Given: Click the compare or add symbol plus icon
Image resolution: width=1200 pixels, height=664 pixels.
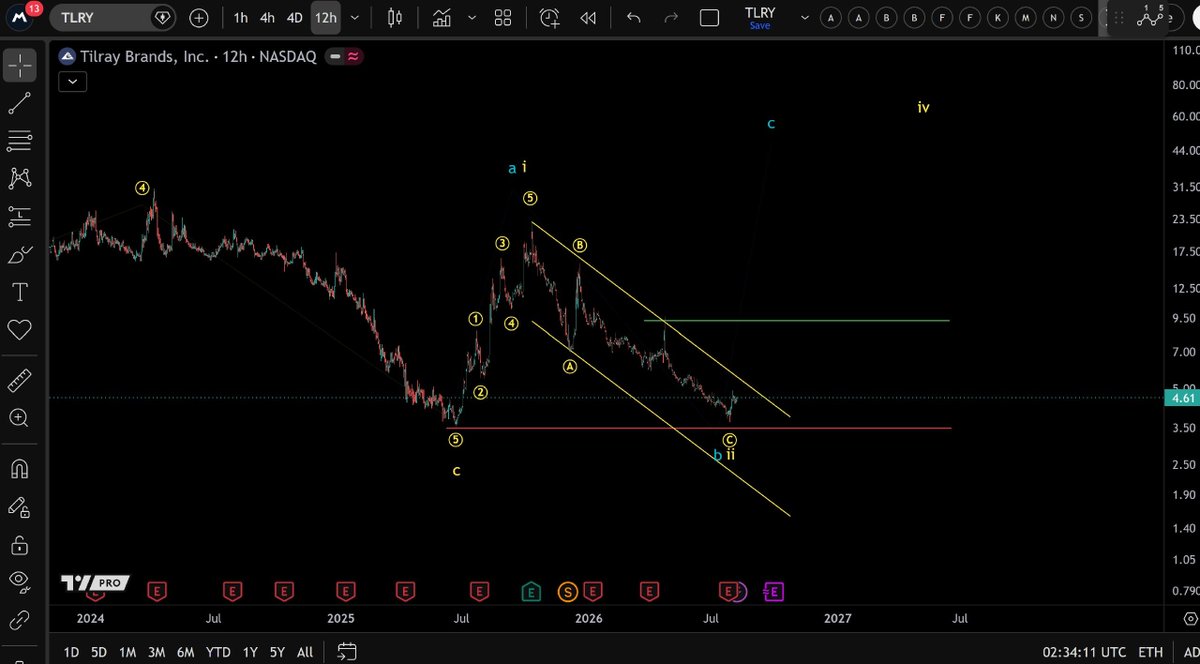Looking at the screenshot, I should pyautogui.click(x=199, y=18).
